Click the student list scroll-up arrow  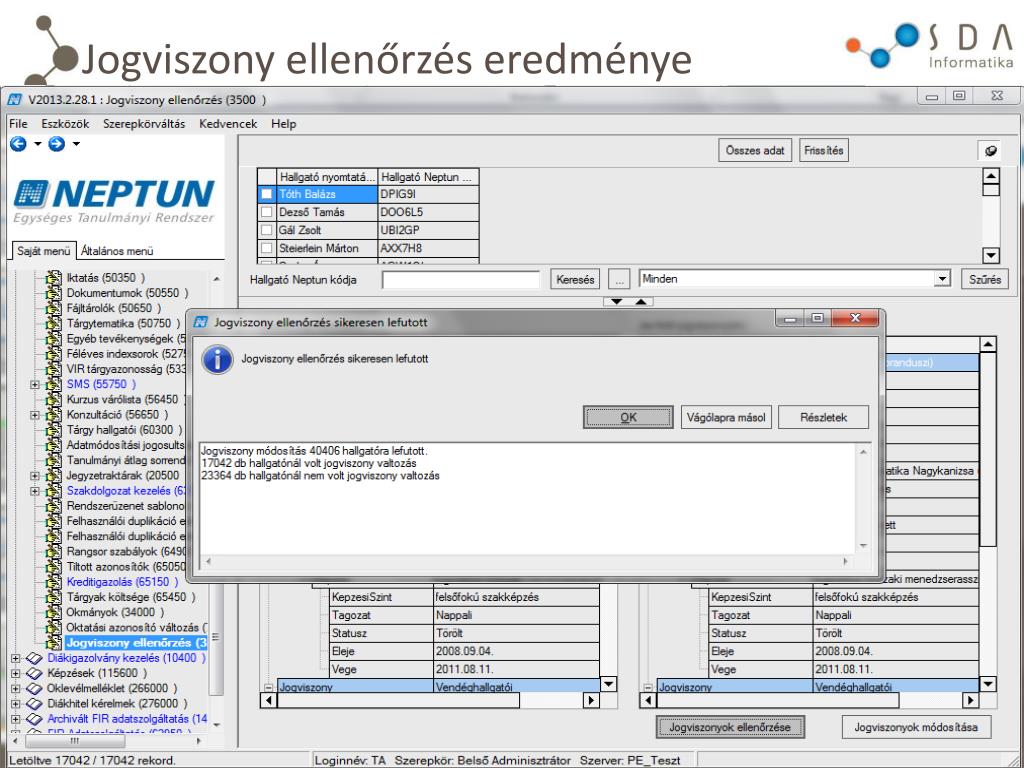click(991, 176)
